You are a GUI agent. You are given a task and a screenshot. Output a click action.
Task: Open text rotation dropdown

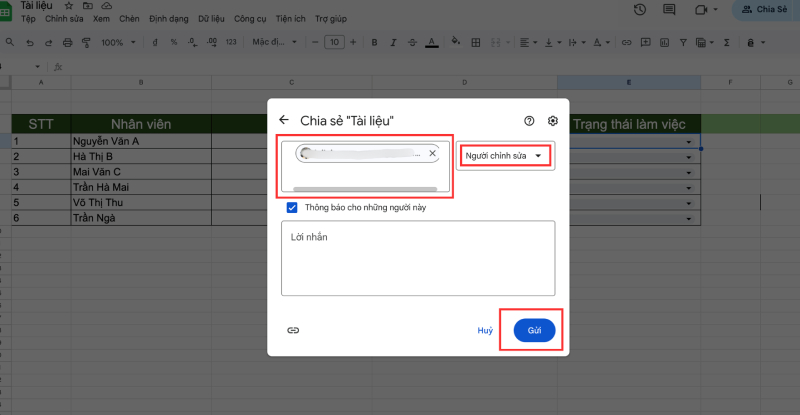coord(601,43)
